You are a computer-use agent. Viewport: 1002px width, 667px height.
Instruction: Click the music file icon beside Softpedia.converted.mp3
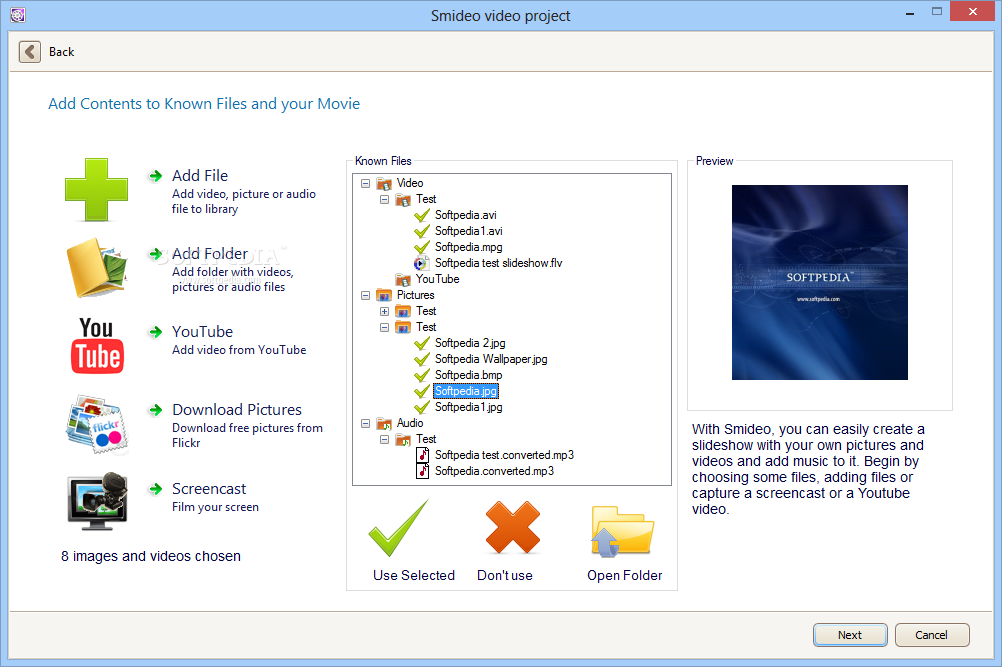[422, 471]
